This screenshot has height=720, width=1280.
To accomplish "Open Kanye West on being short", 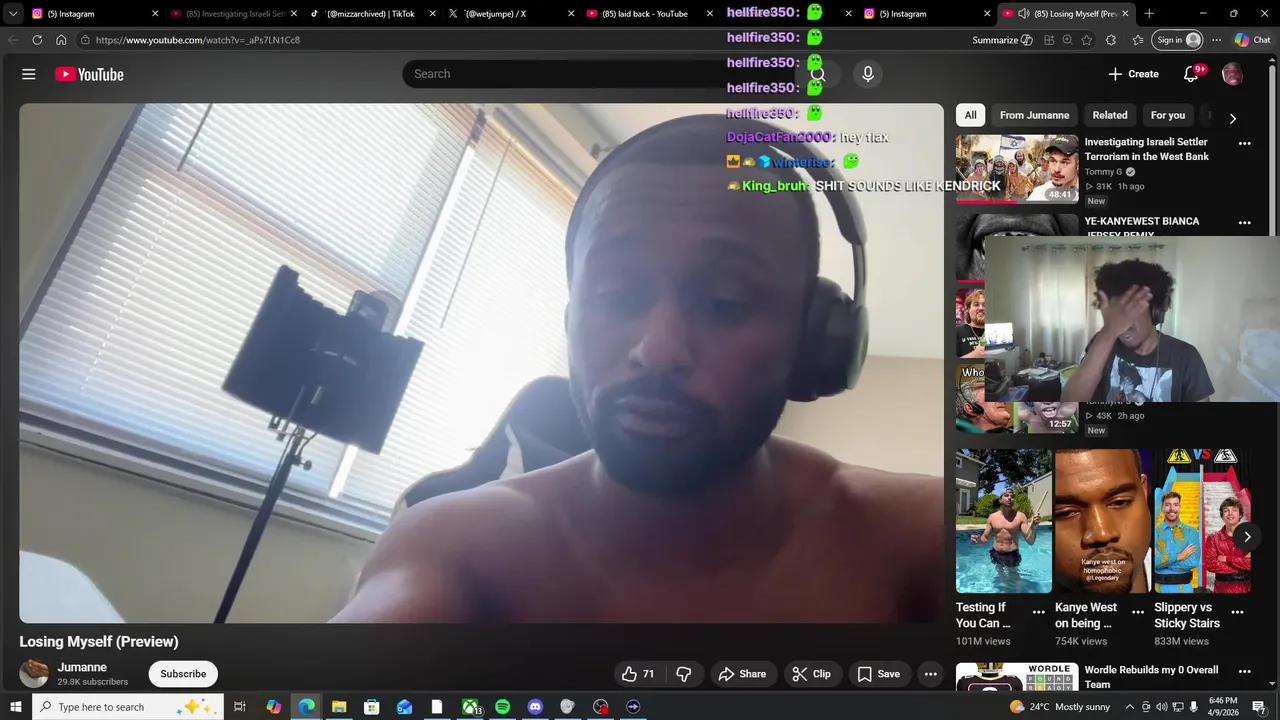I will [x=1103, y=521].
